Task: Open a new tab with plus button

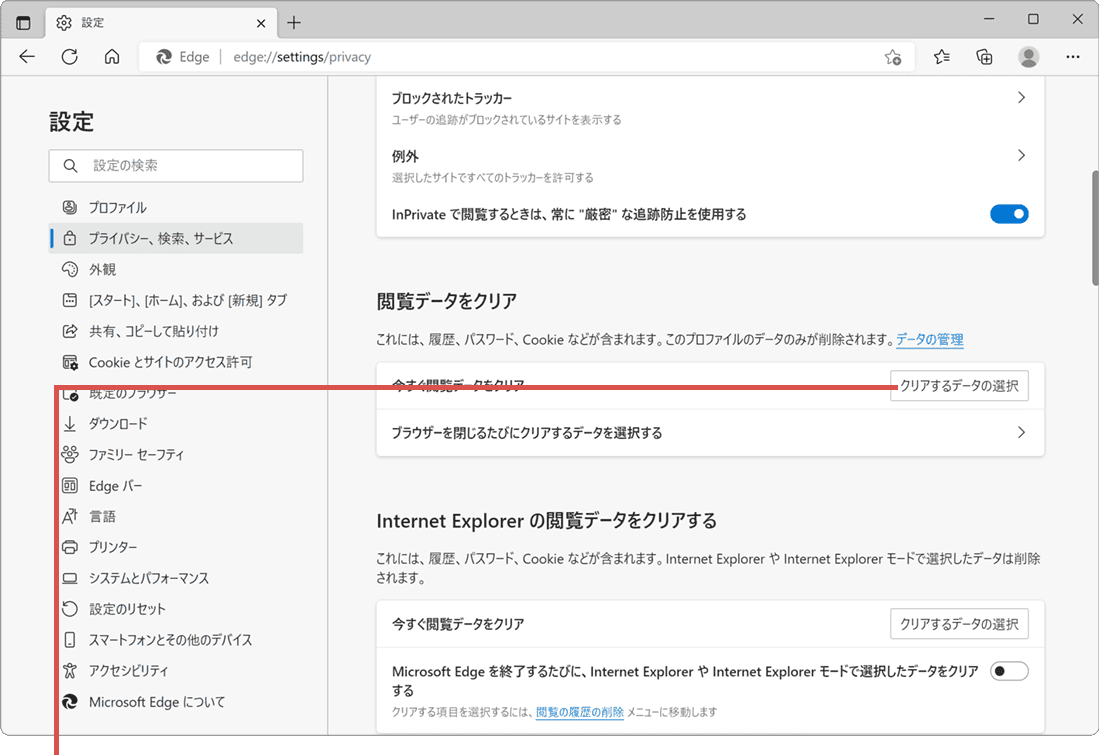Action: click(x=294, y=22)
